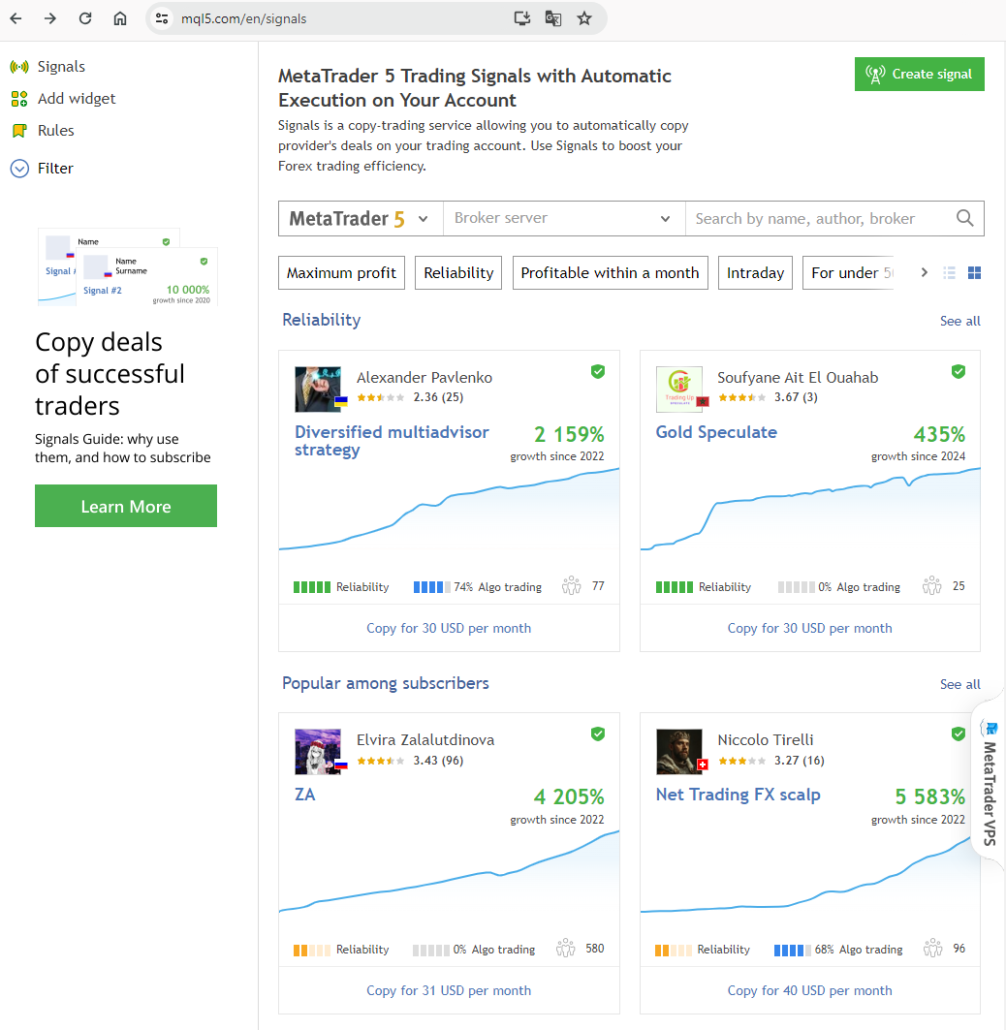Select the Intraday filter tab
Image resolution: width=1006 pixels, height=1030 pixels.
point(755,273)
